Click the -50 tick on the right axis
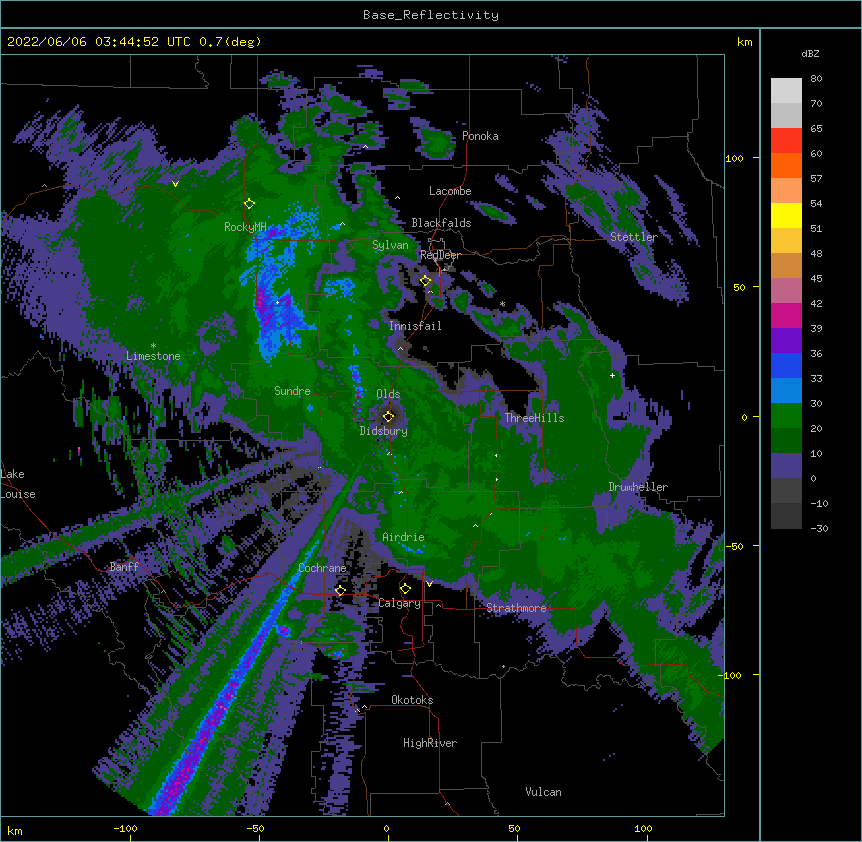This screenshot has height=842, width=862. click(x=734, y=546)
